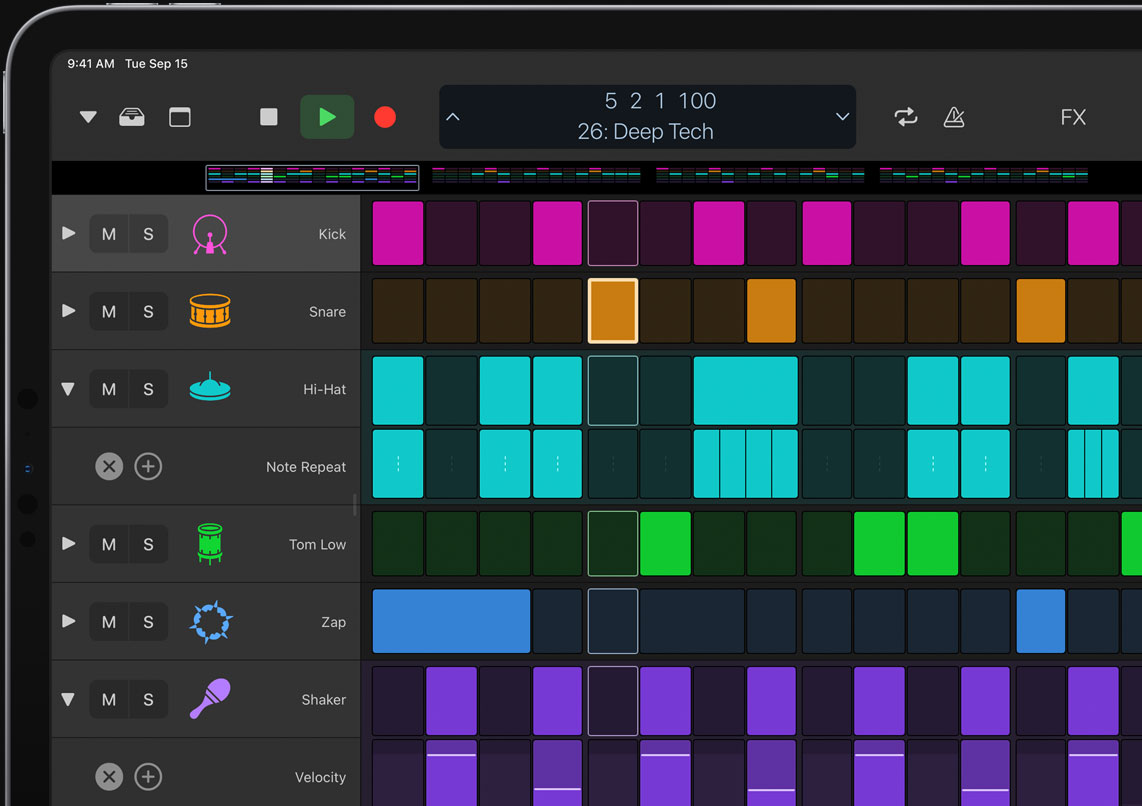
Task: Select the Shaker maraca icon
Action: click(x=210, y=699)
